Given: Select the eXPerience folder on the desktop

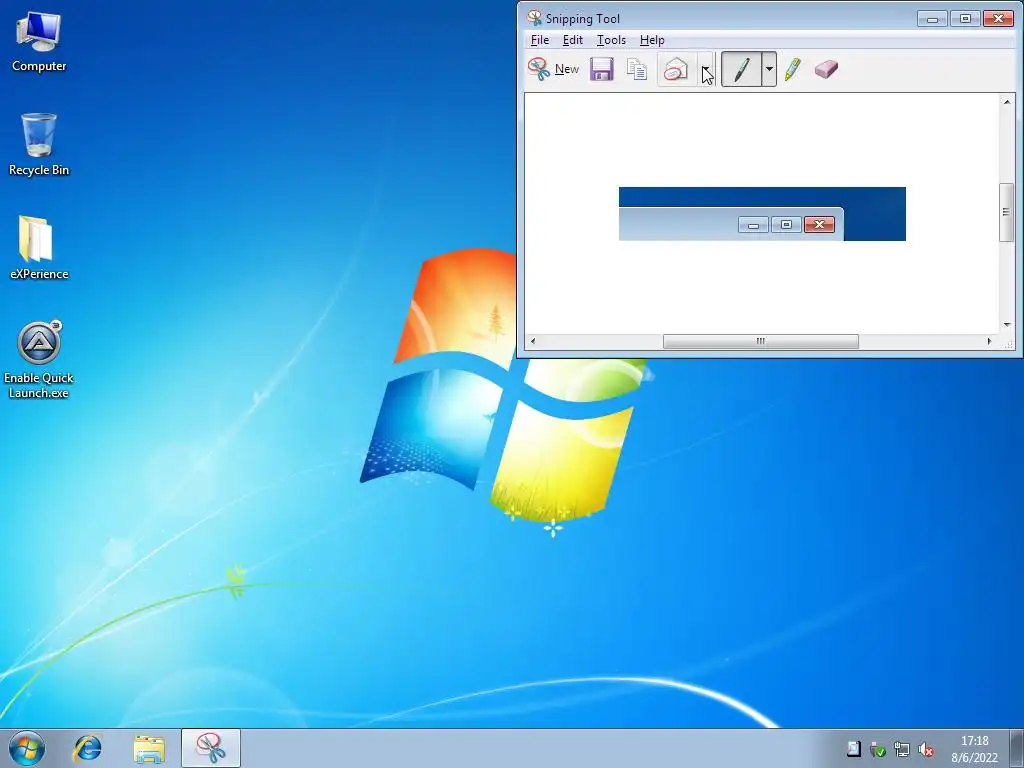Looking at the screenshot, I should tap(39, 248).
